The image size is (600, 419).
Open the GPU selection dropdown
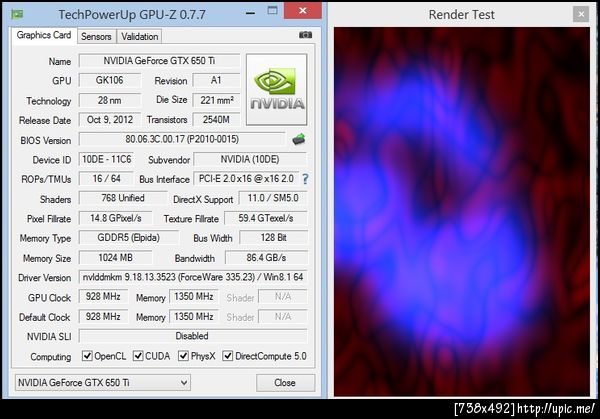103,383
